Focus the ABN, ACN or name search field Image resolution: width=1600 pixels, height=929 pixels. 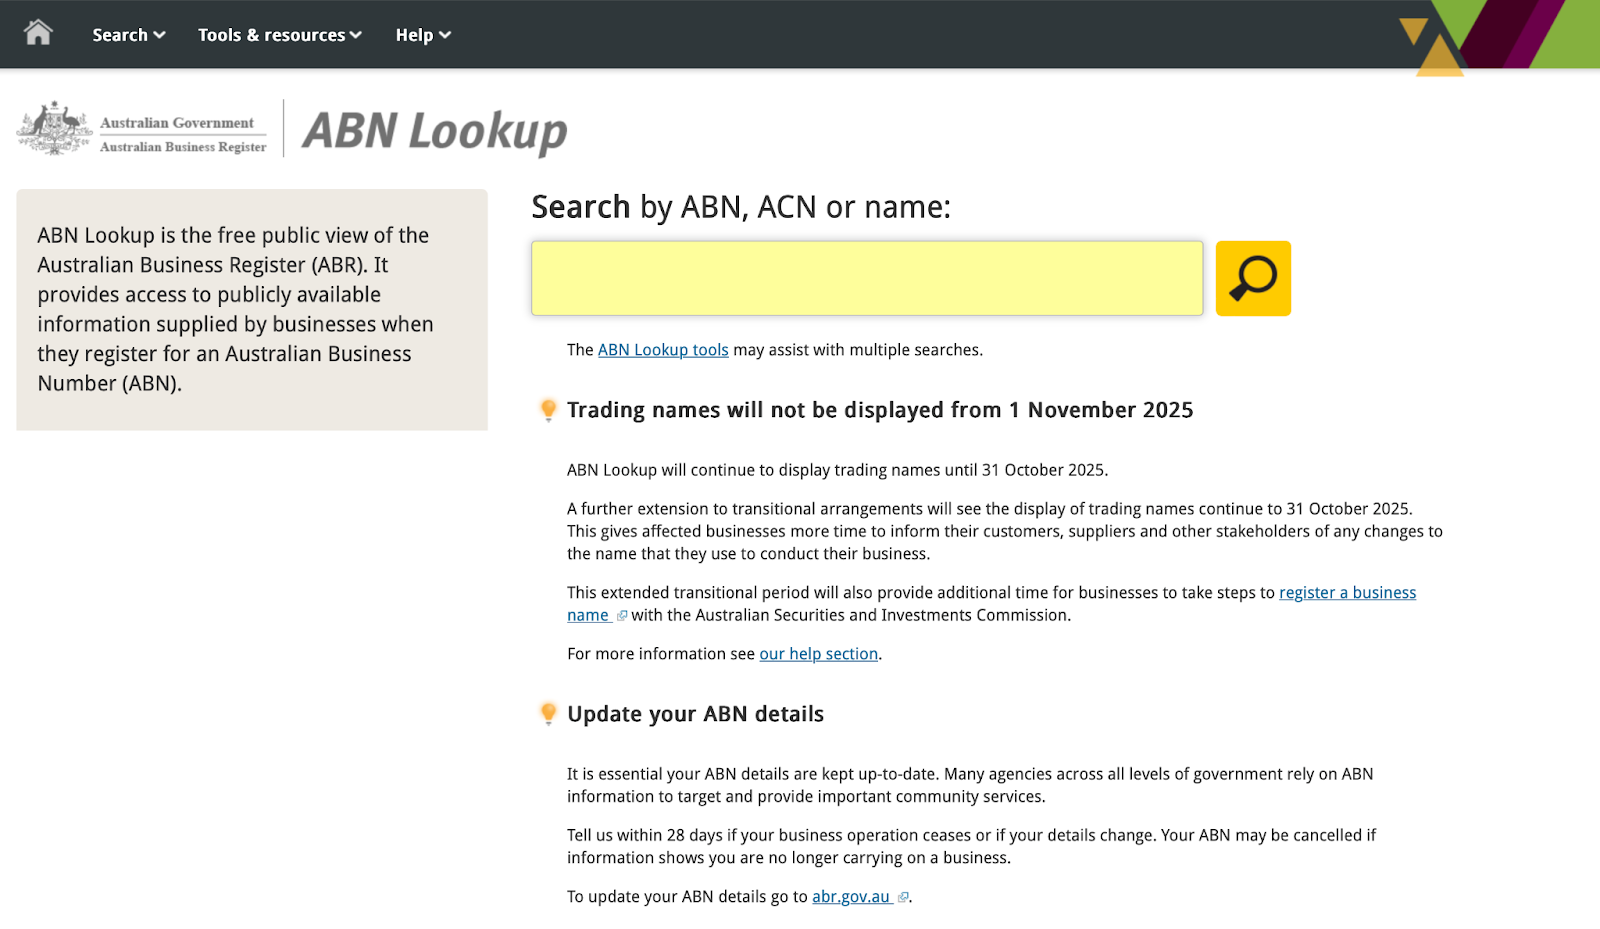click(x=867, y=278)
